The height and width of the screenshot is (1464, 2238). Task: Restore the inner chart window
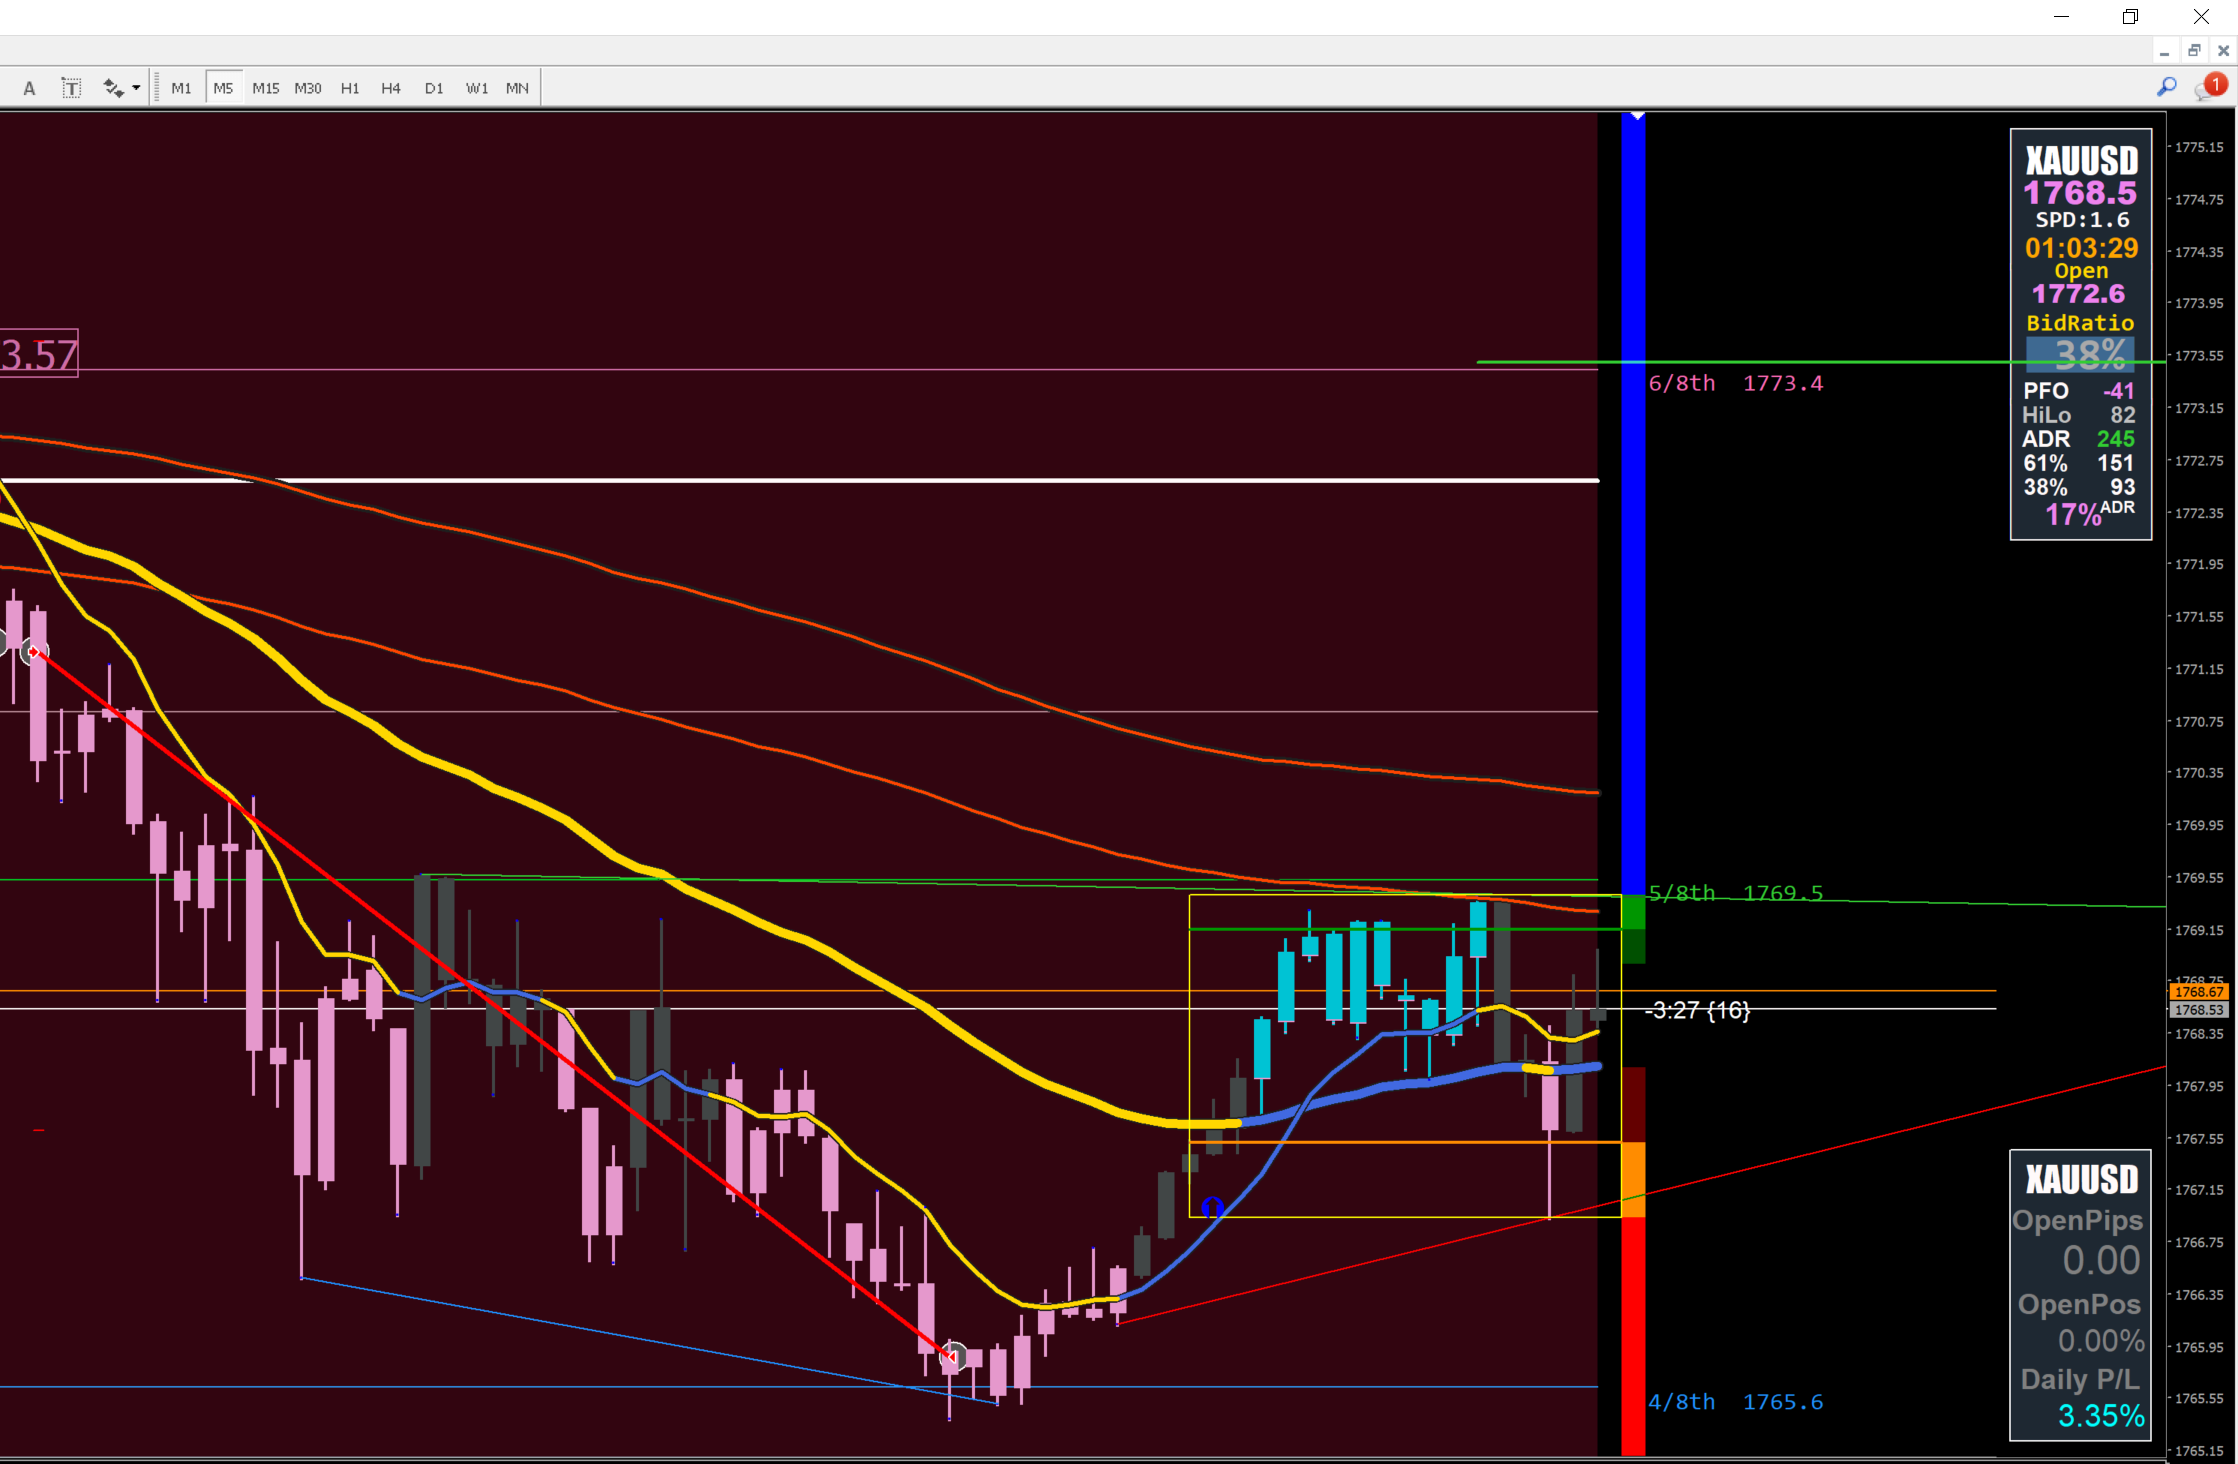(2194, 51)
